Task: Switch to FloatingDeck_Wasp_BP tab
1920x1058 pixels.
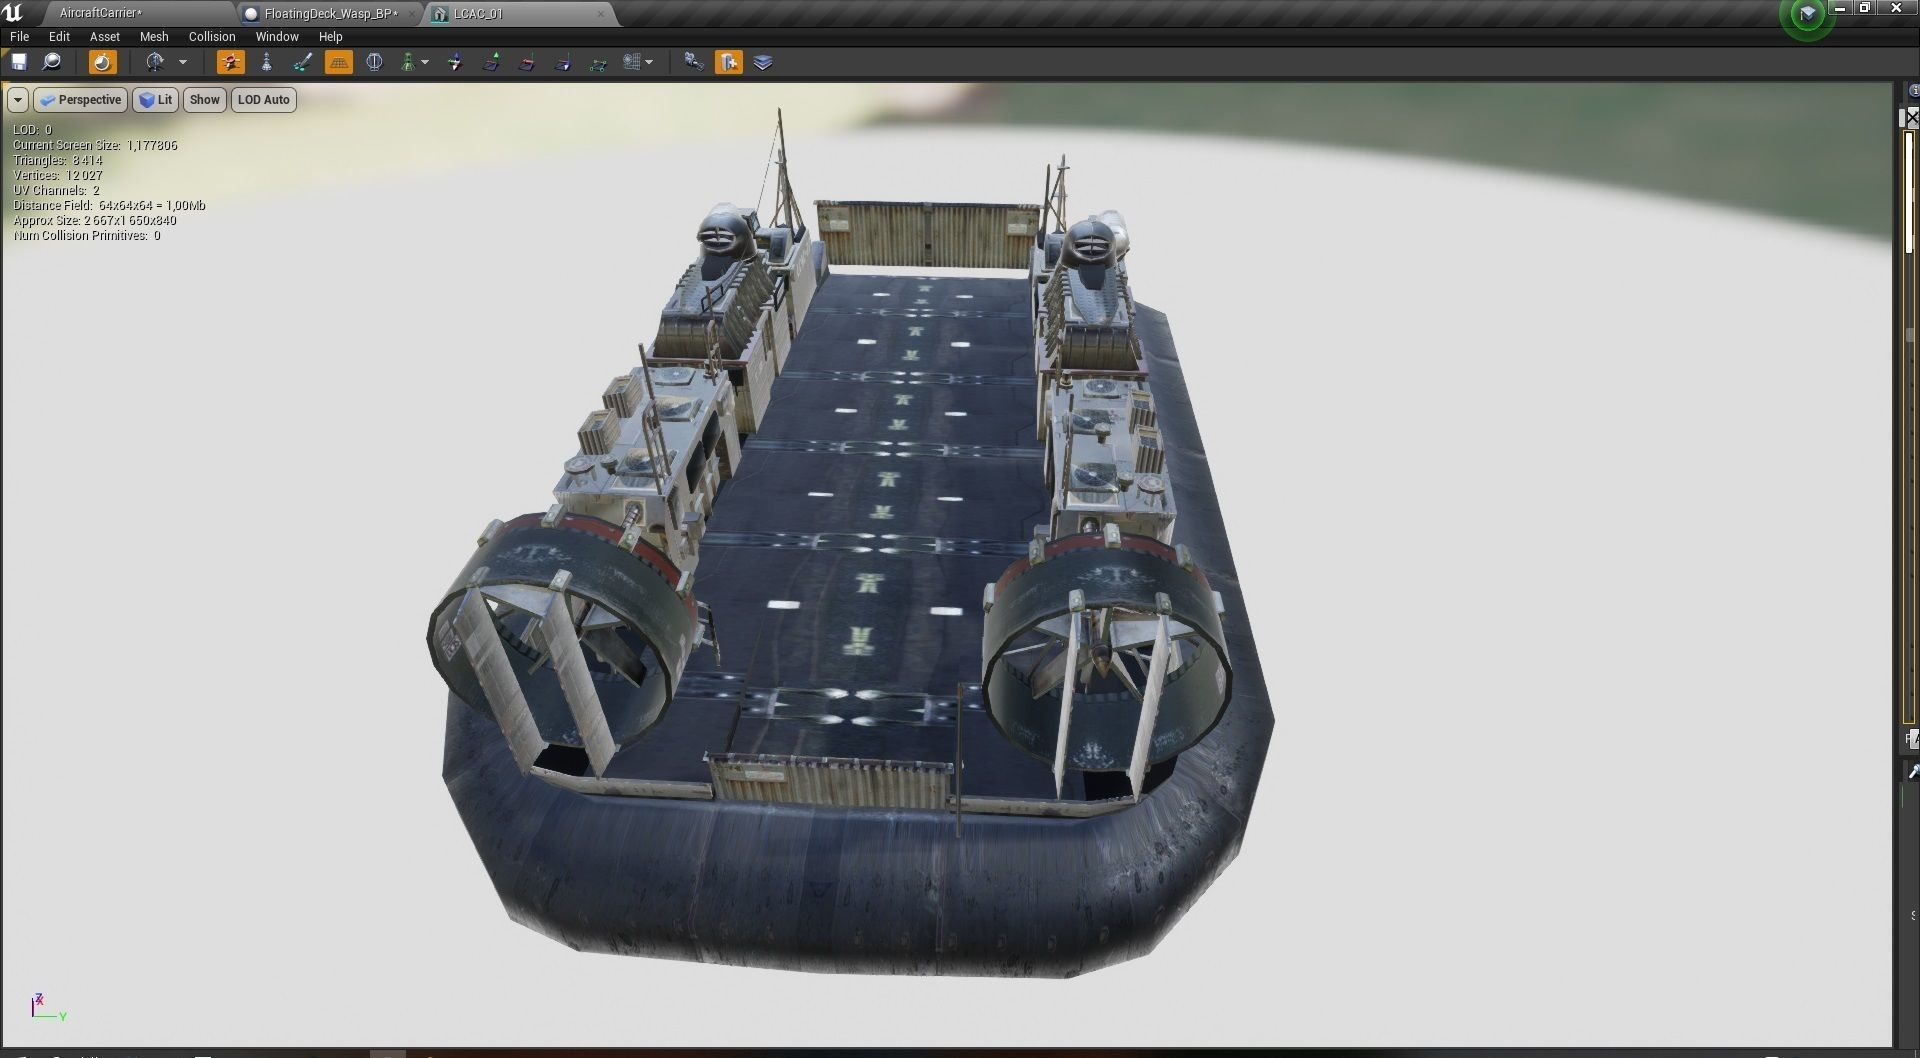Action: pyautogui.click(x=330, y=14)
